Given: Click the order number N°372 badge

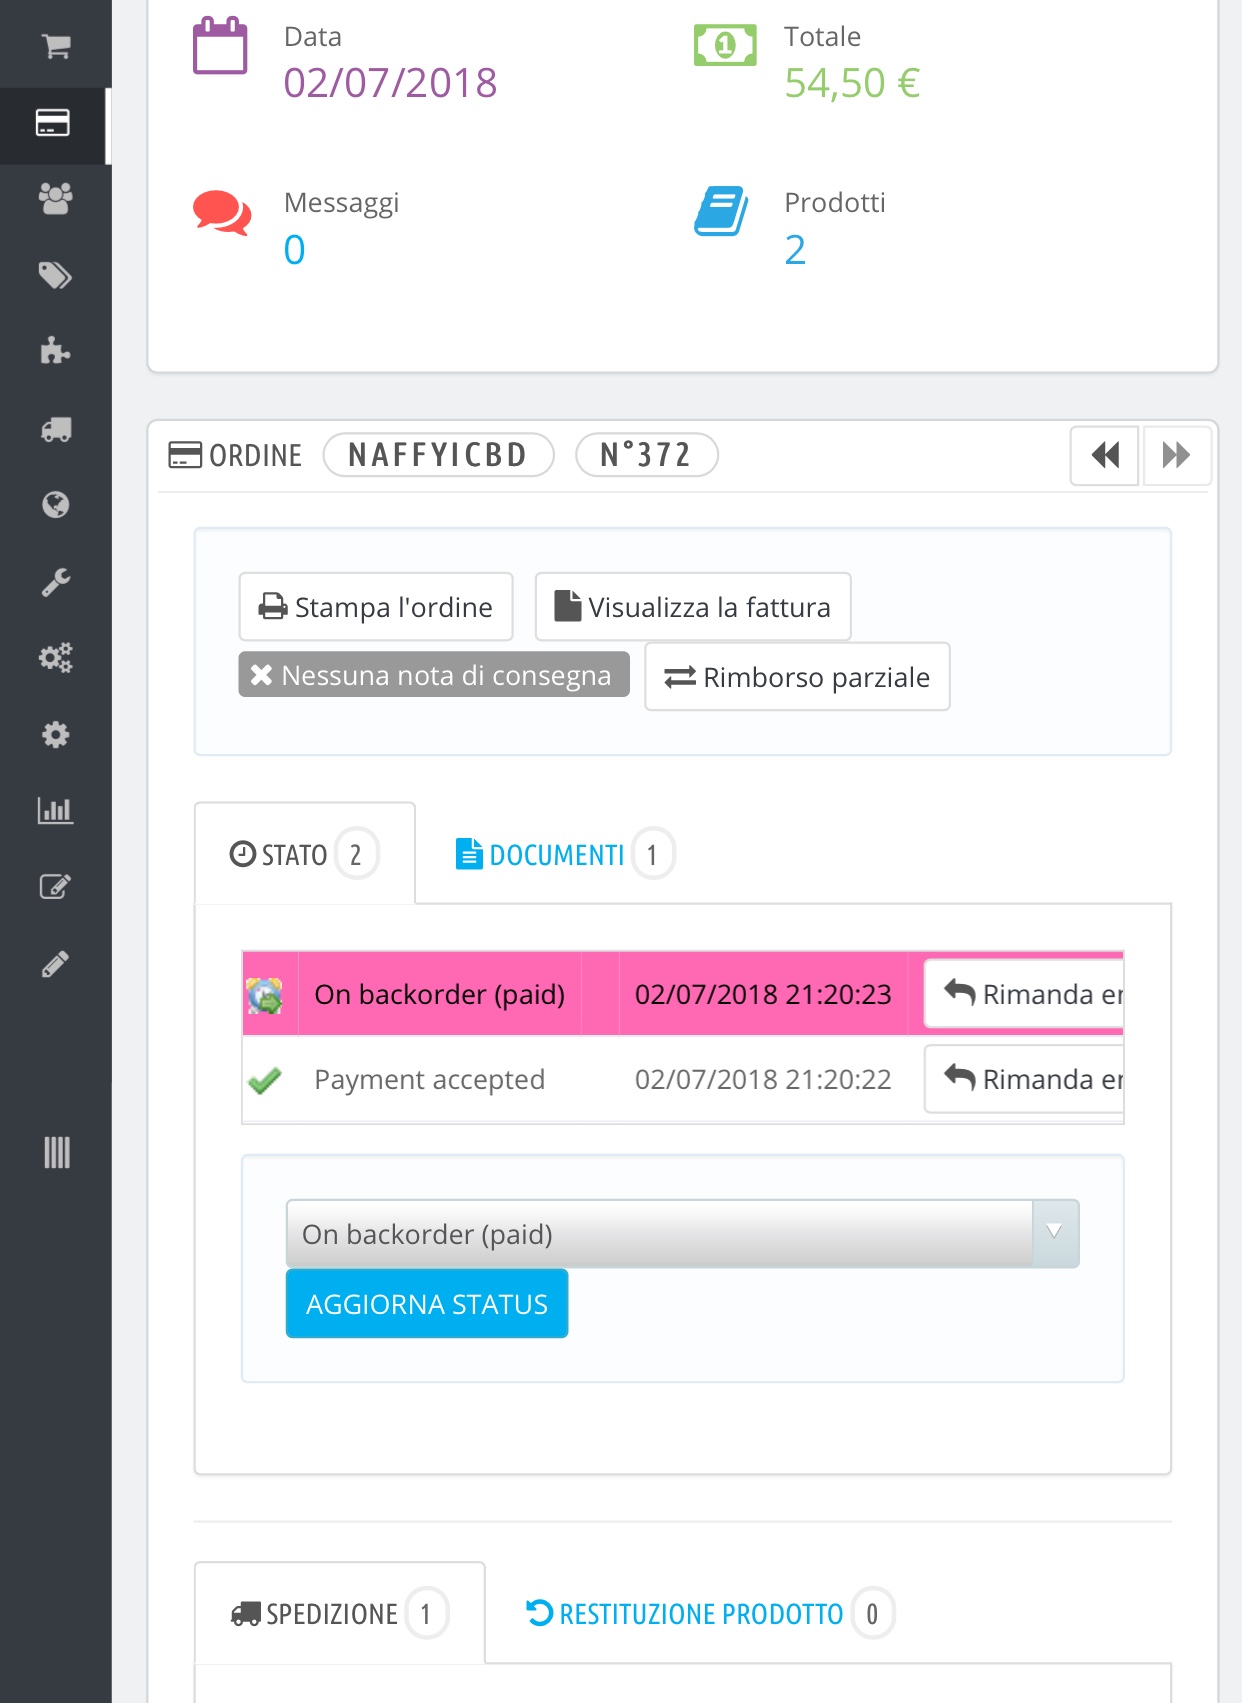Looking at the screenshot, I should (x=646, y=455).
